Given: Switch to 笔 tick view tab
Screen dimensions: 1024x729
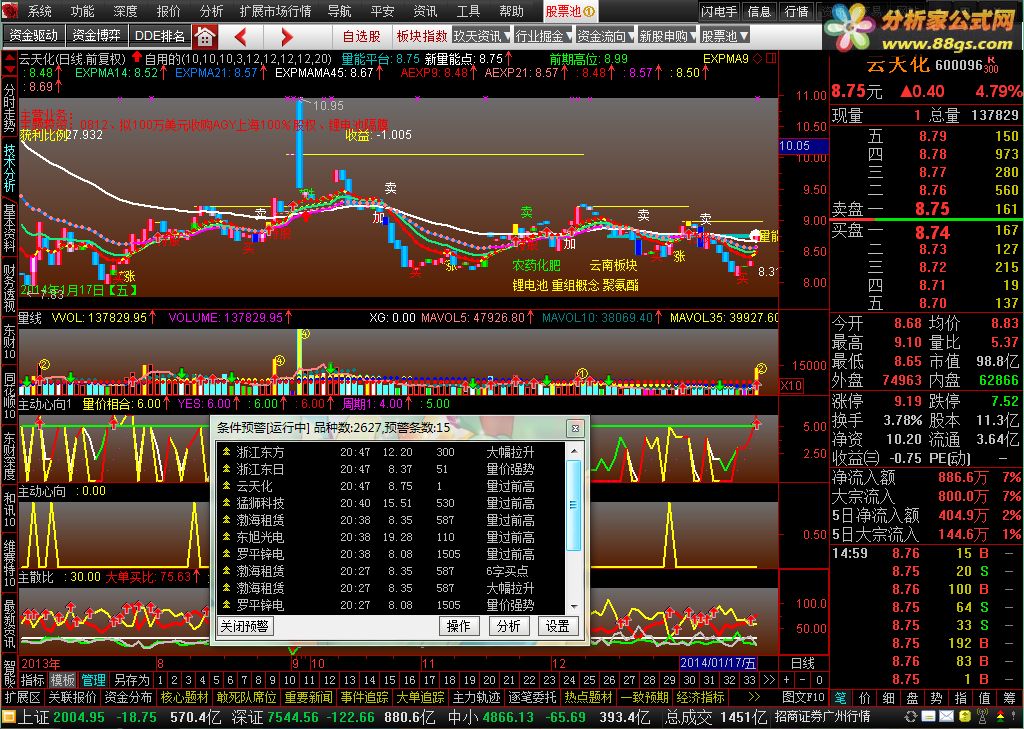Looking at the screenshot, I should [840, 698].
